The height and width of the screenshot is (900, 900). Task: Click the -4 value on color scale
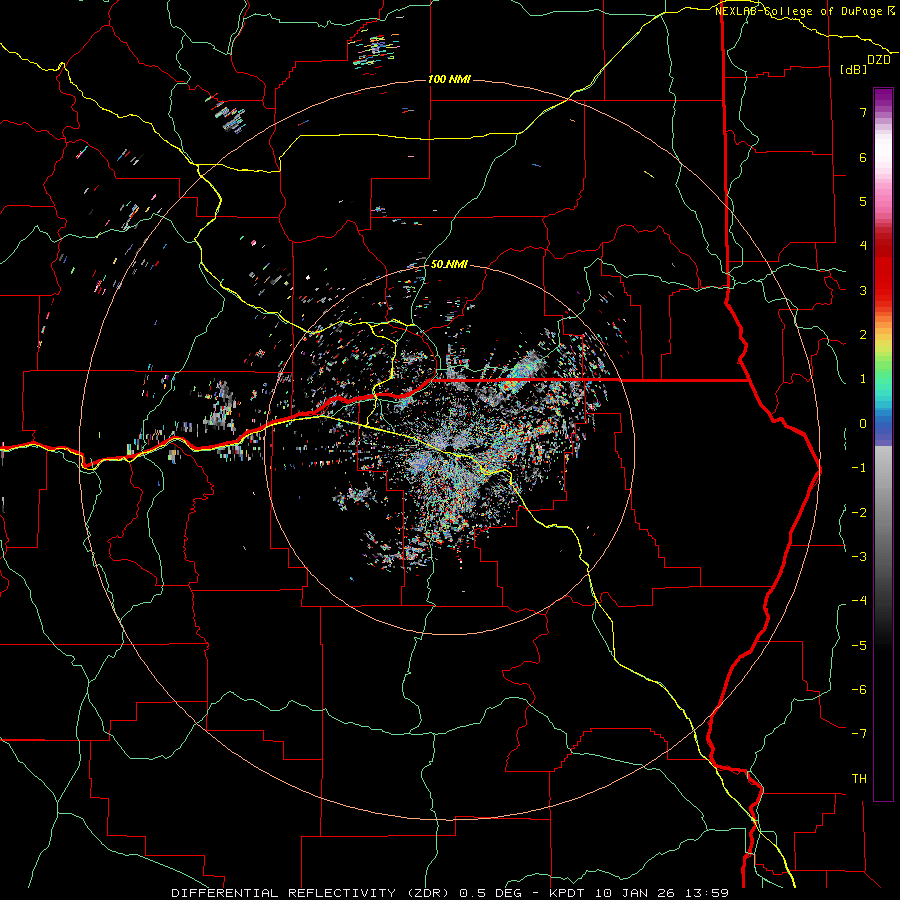[859, 600]
